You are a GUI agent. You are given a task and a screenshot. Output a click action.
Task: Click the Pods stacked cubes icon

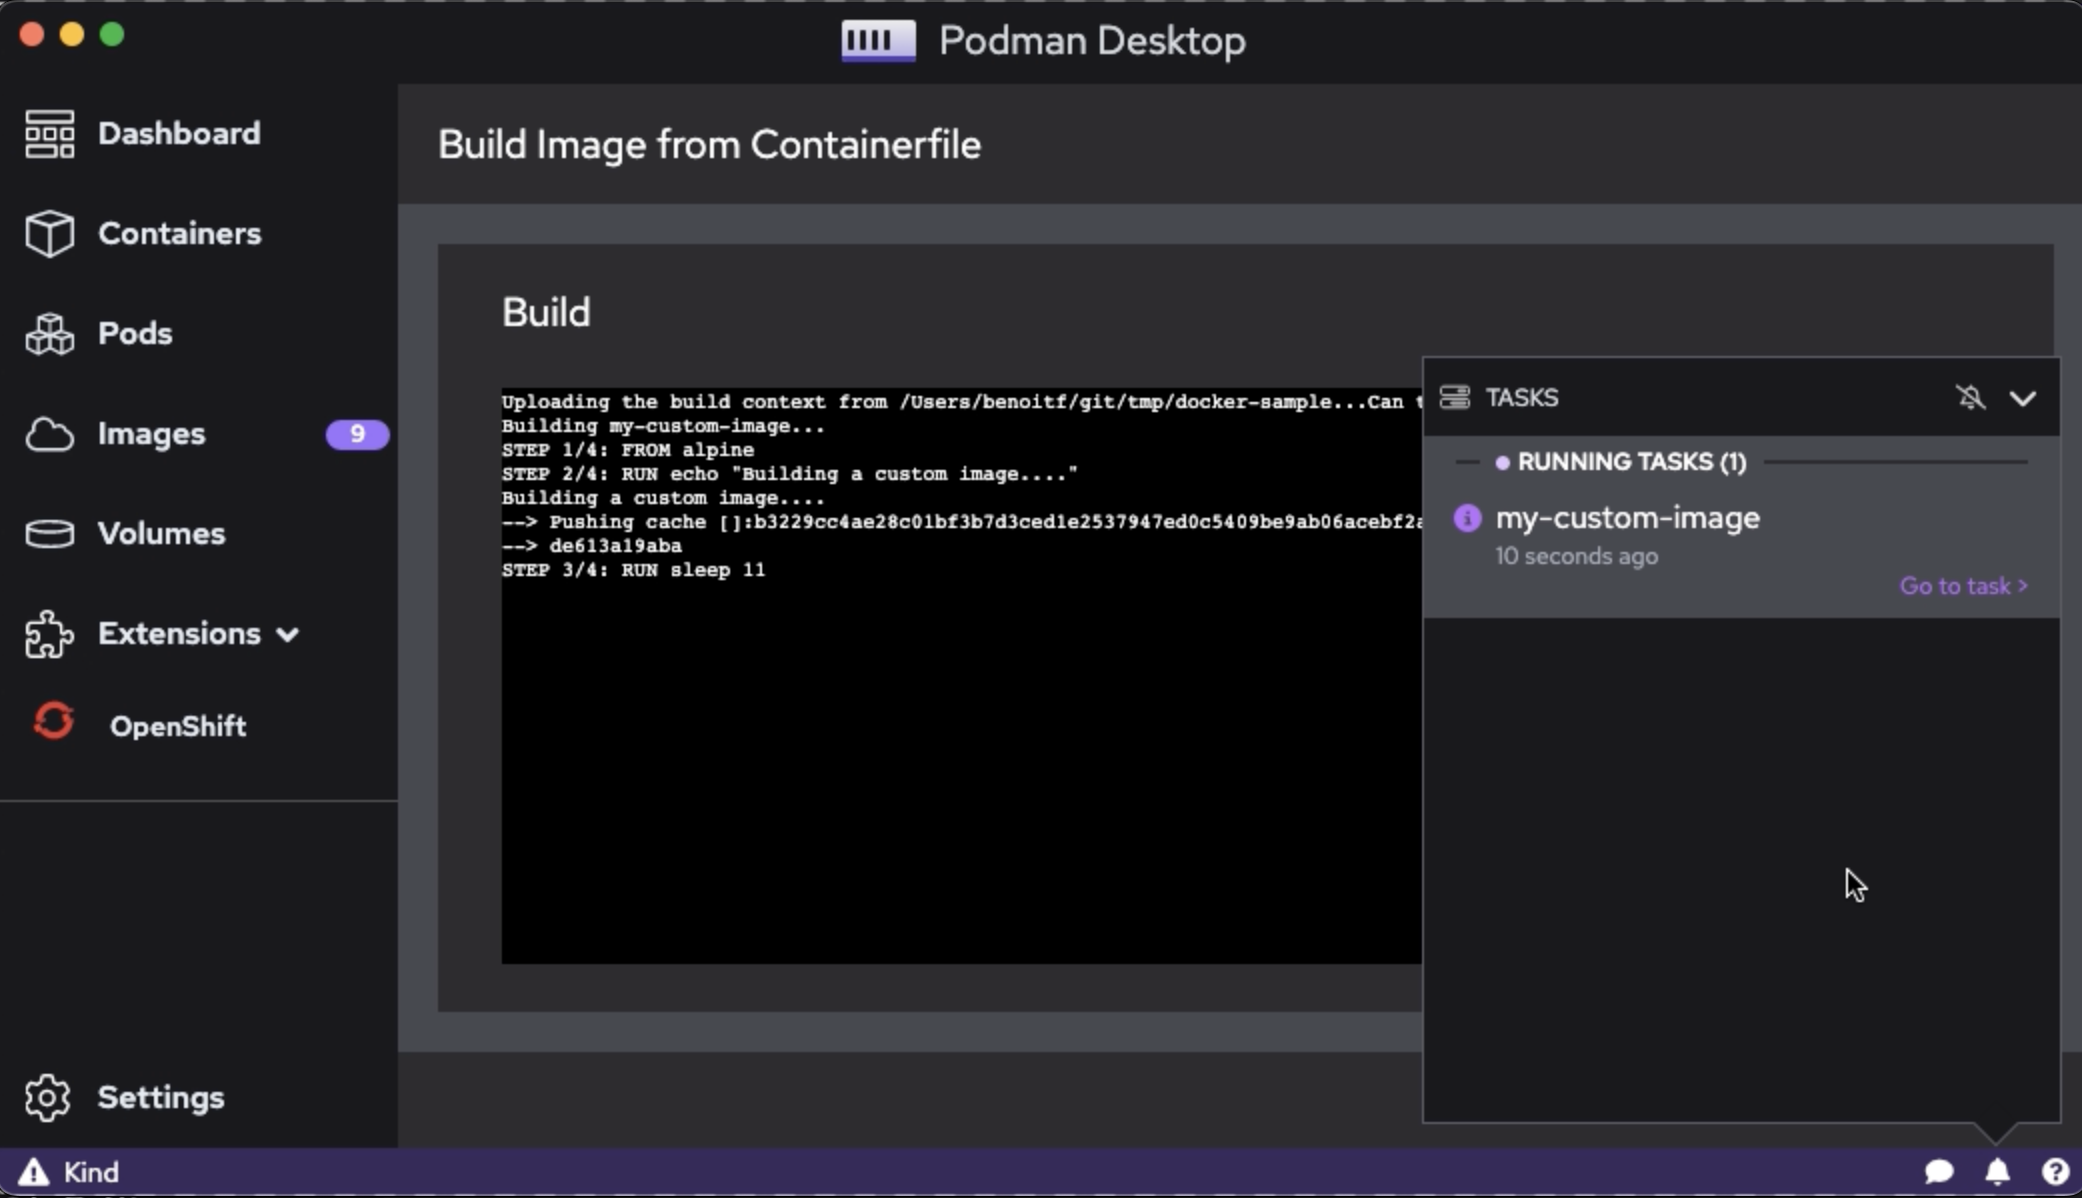pyautogui.click(x=49, y=334)
